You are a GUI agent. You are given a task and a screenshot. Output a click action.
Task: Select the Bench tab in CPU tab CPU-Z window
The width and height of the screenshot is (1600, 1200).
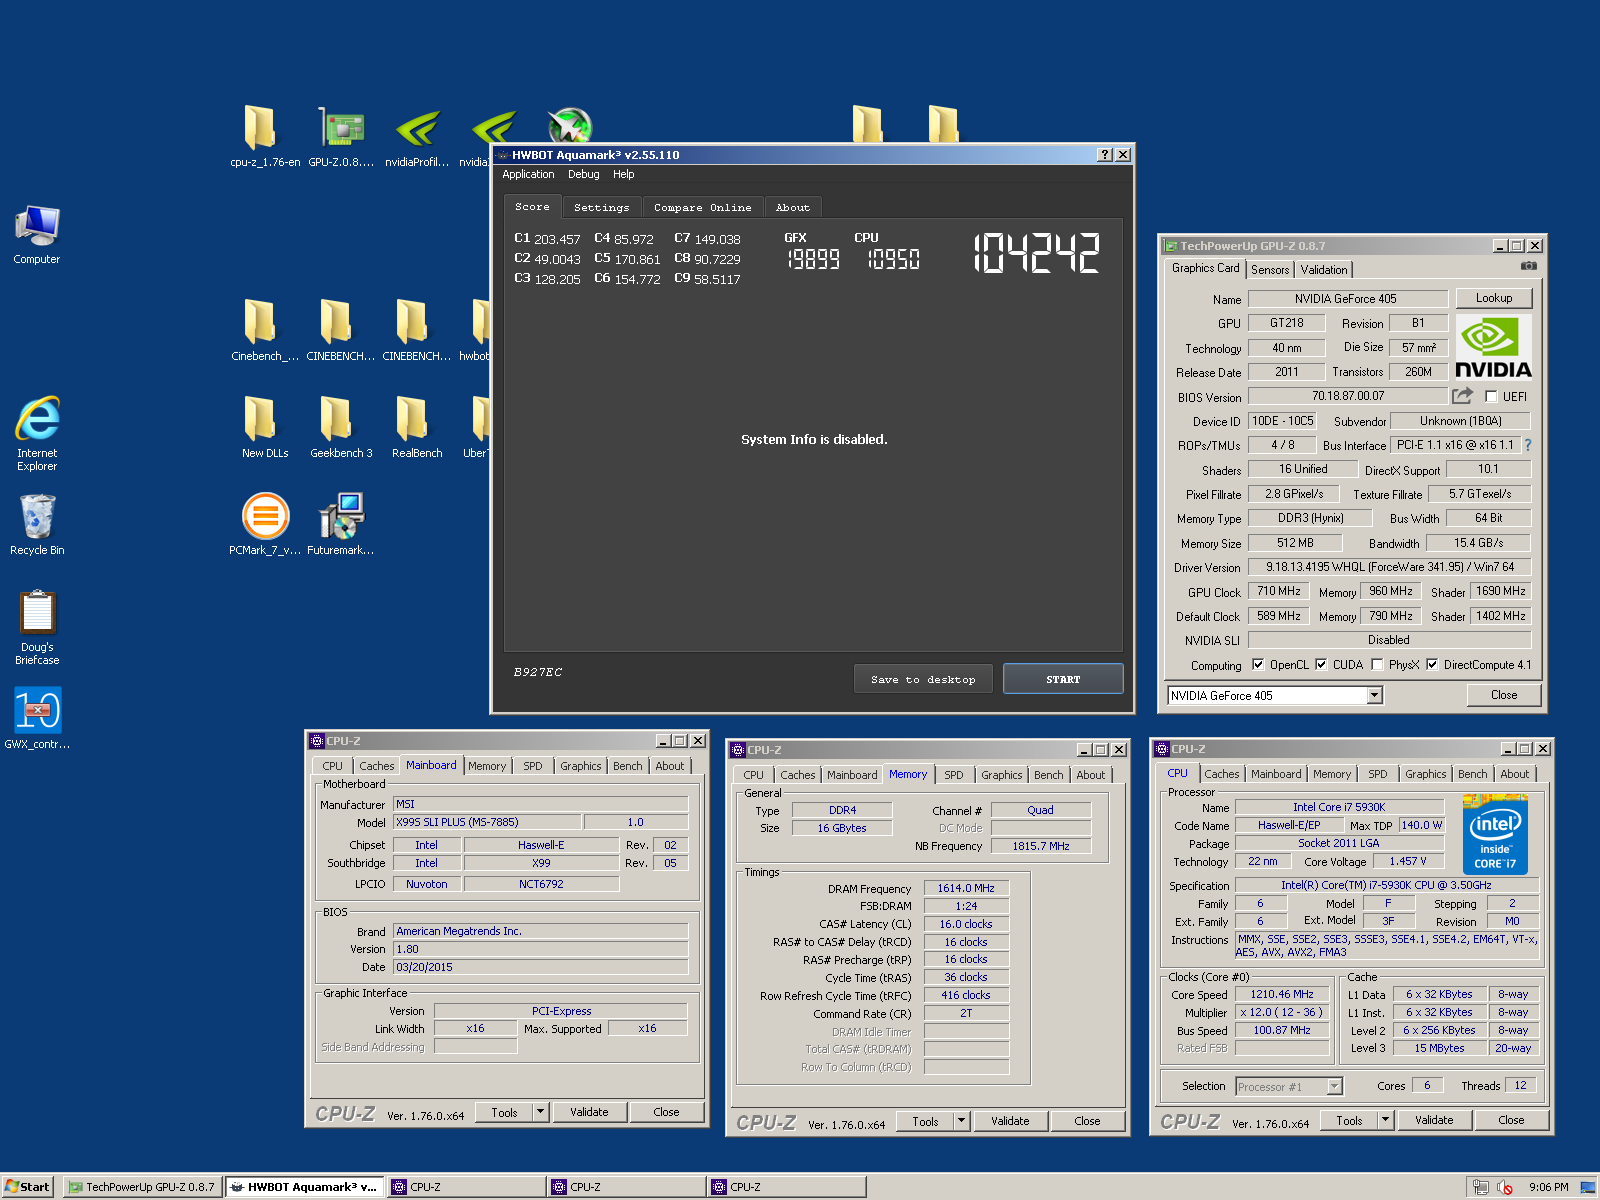1472,774
